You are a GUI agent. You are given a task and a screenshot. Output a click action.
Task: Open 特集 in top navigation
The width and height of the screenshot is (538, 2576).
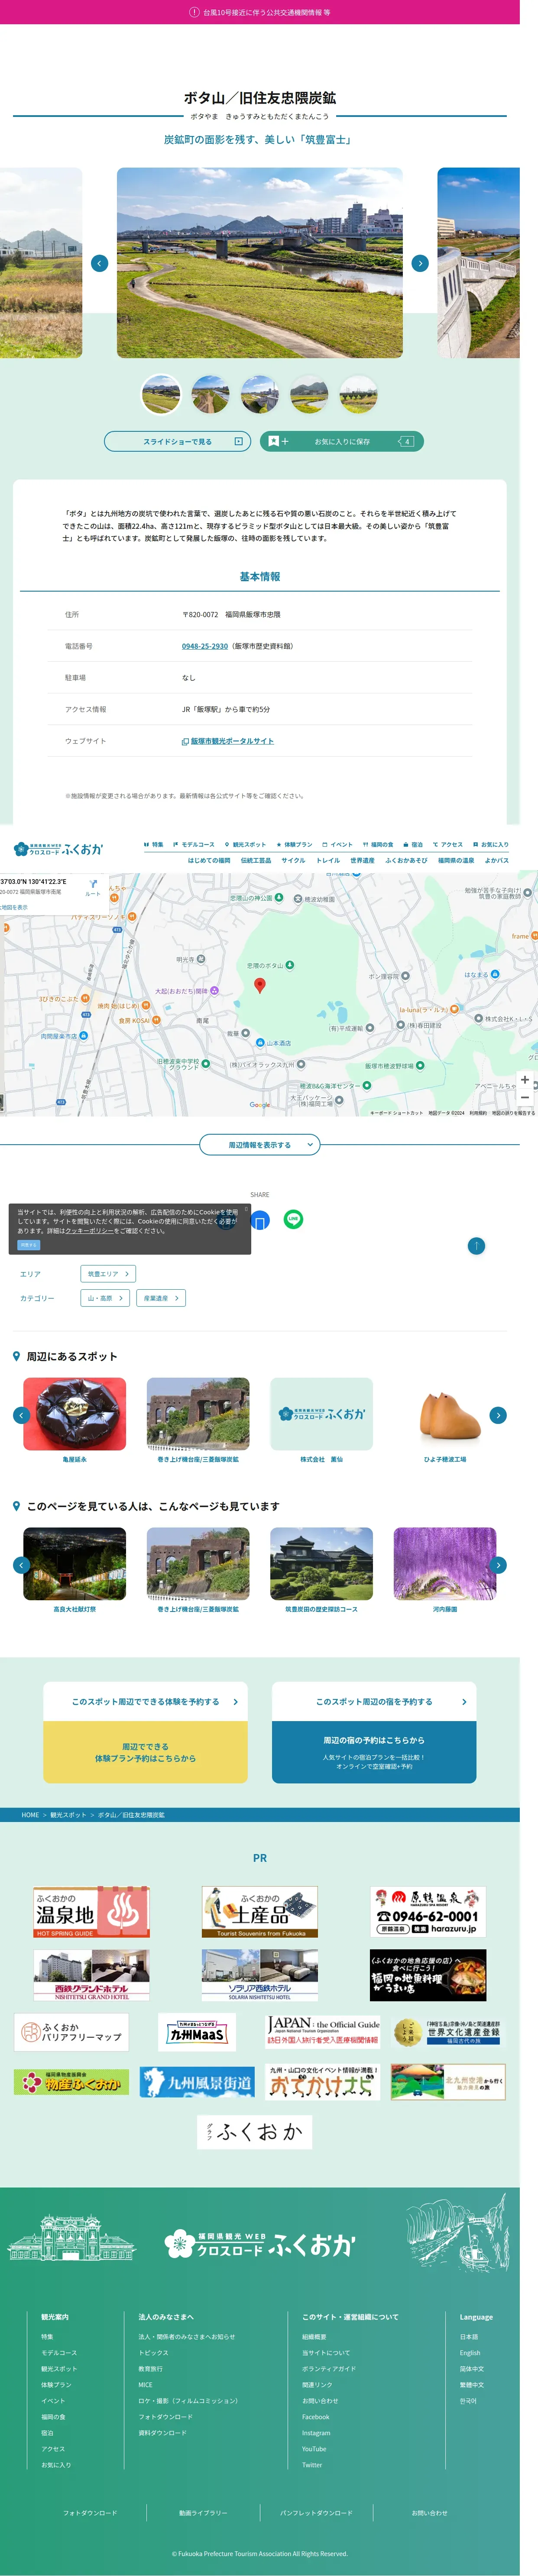(154, 844)
